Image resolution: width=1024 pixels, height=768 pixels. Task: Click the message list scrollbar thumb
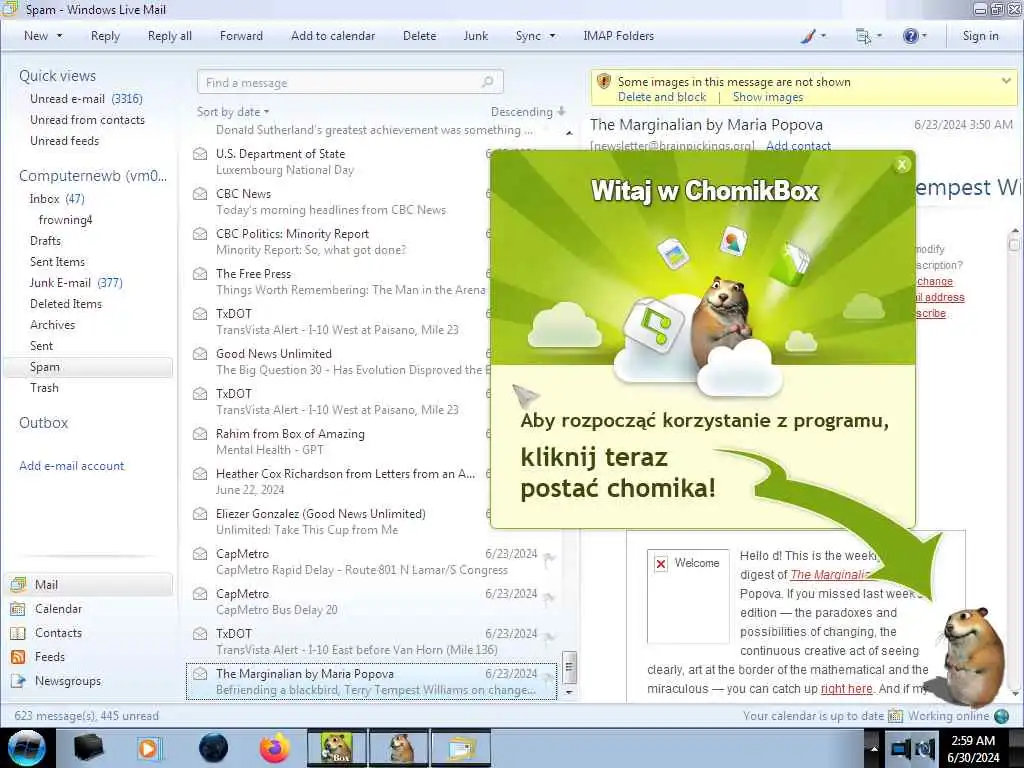[569, 667]
